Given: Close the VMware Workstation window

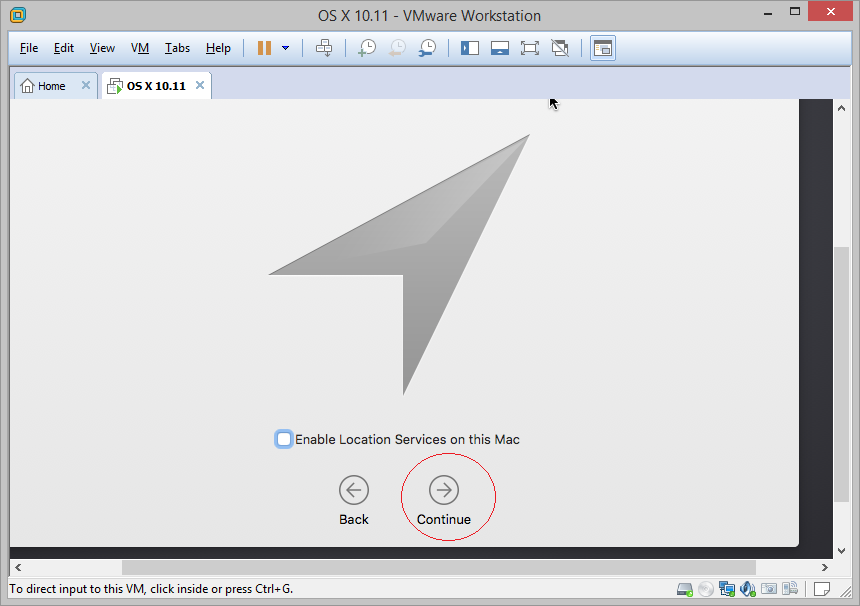Looking at the screenshot, I should click(x=830, y=12).
